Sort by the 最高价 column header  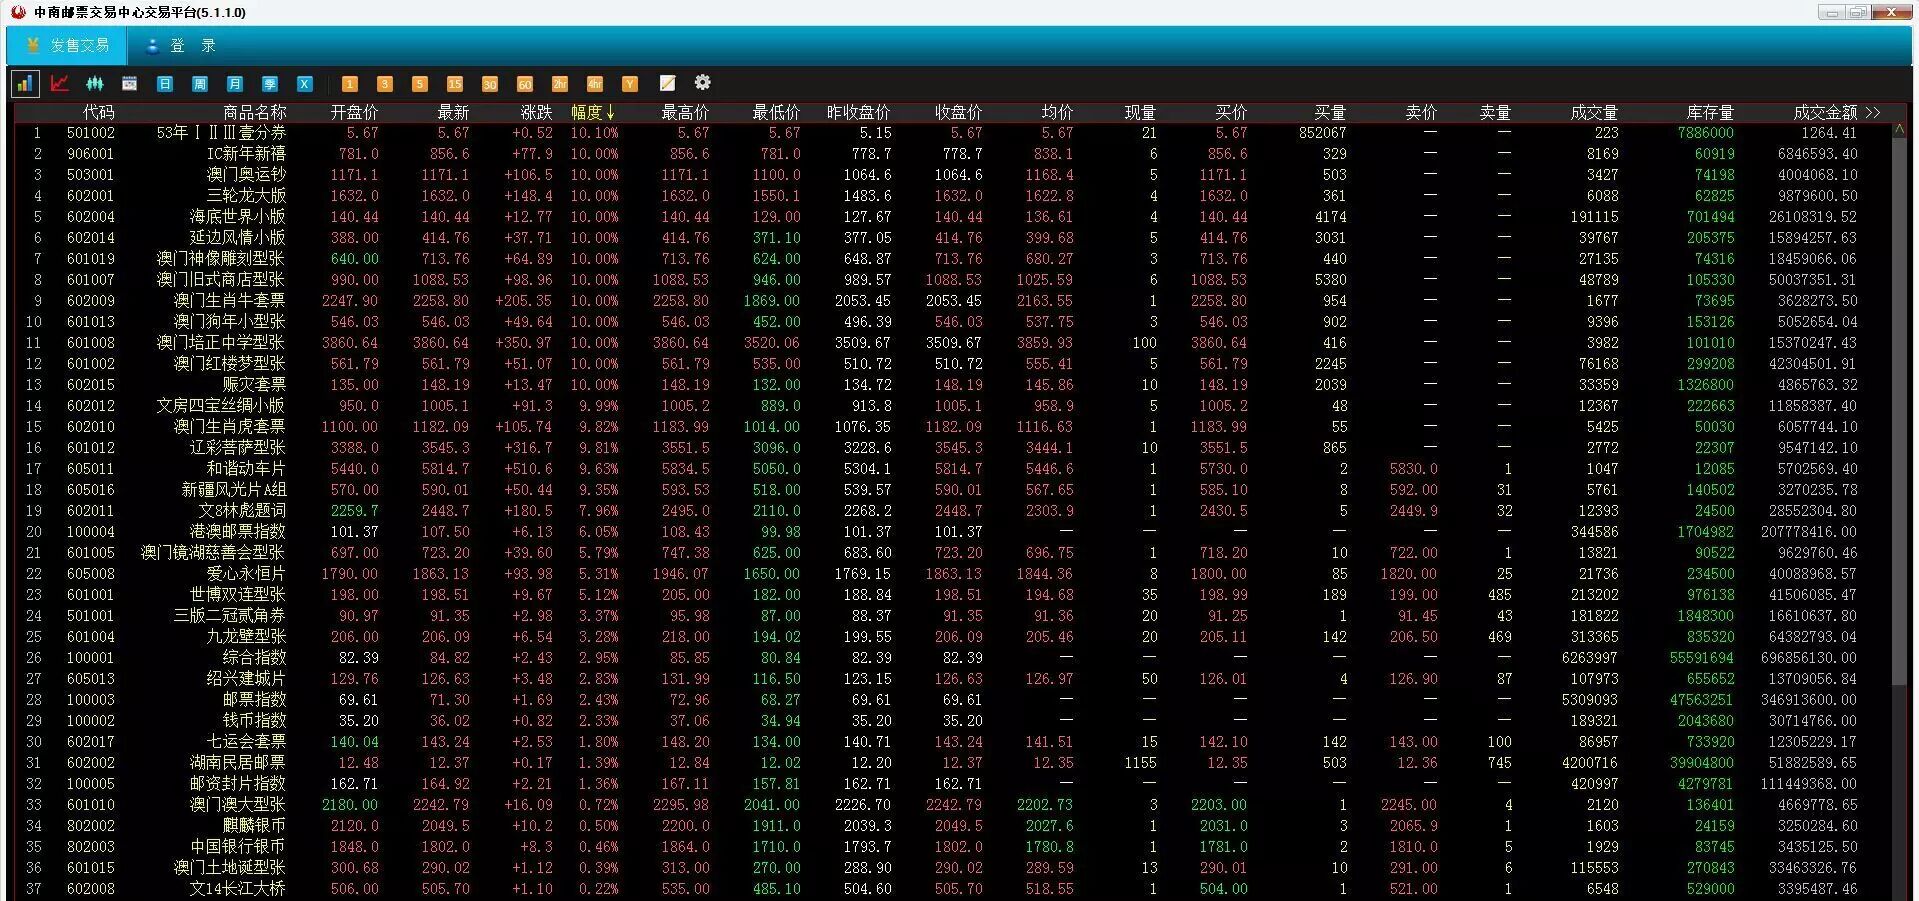pyautogui.click(x=685, y=112)
